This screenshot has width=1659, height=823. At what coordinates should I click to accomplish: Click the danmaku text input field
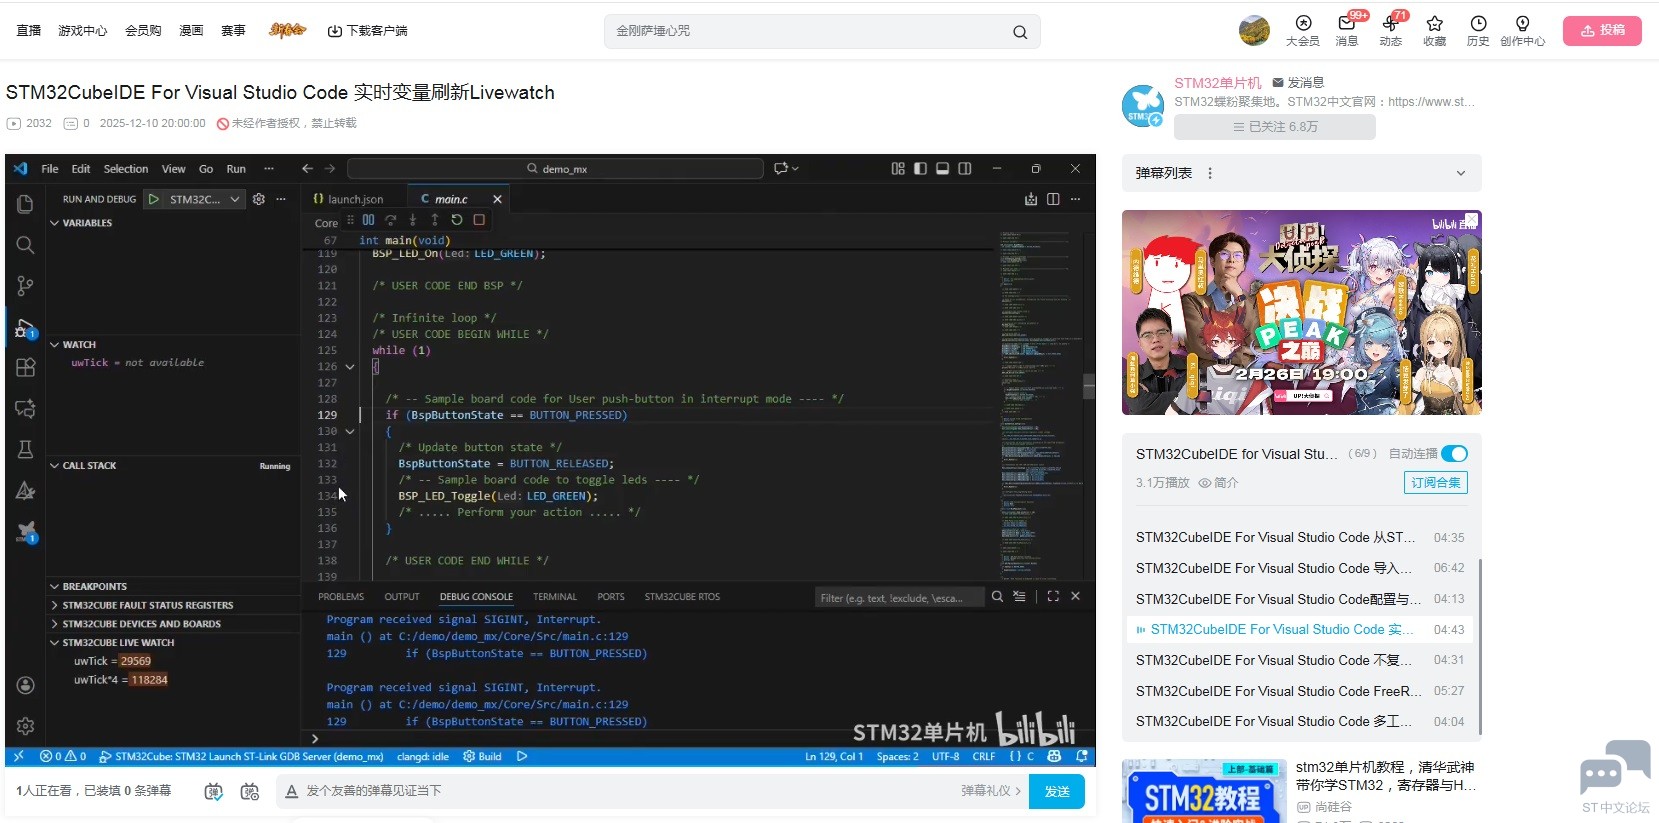tap(620, 791)
